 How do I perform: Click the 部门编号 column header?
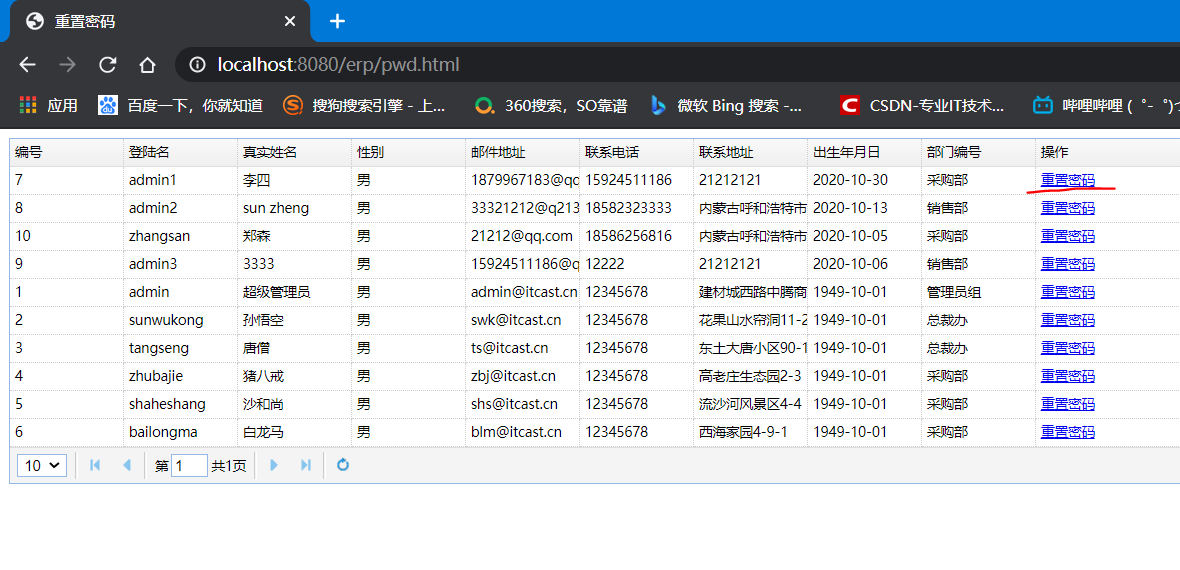[978, 152]
